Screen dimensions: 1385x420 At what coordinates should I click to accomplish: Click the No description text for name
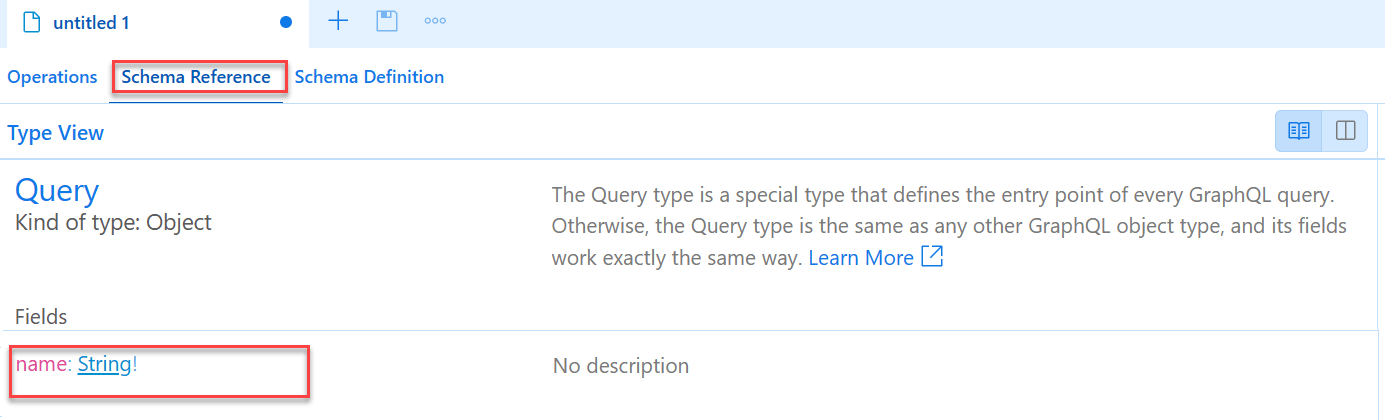pos(621,366)
